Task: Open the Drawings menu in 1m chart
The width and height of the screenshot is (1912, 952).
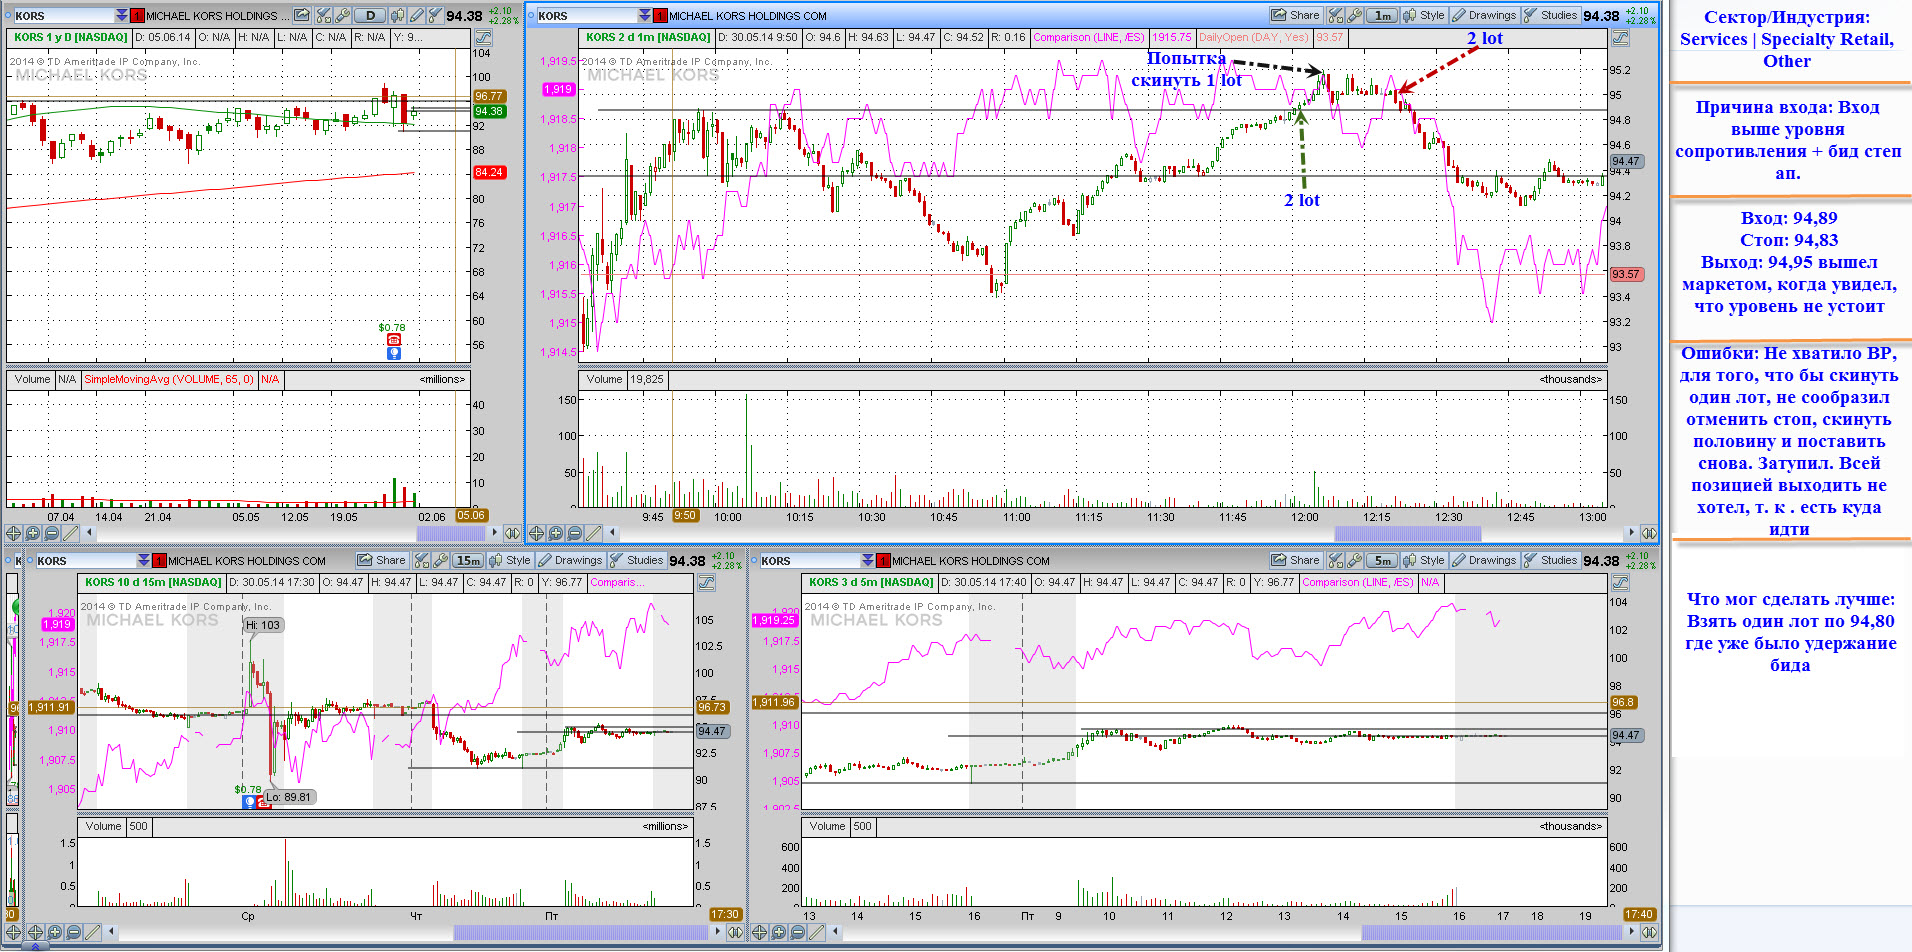Action: [x=1484, y=15]
